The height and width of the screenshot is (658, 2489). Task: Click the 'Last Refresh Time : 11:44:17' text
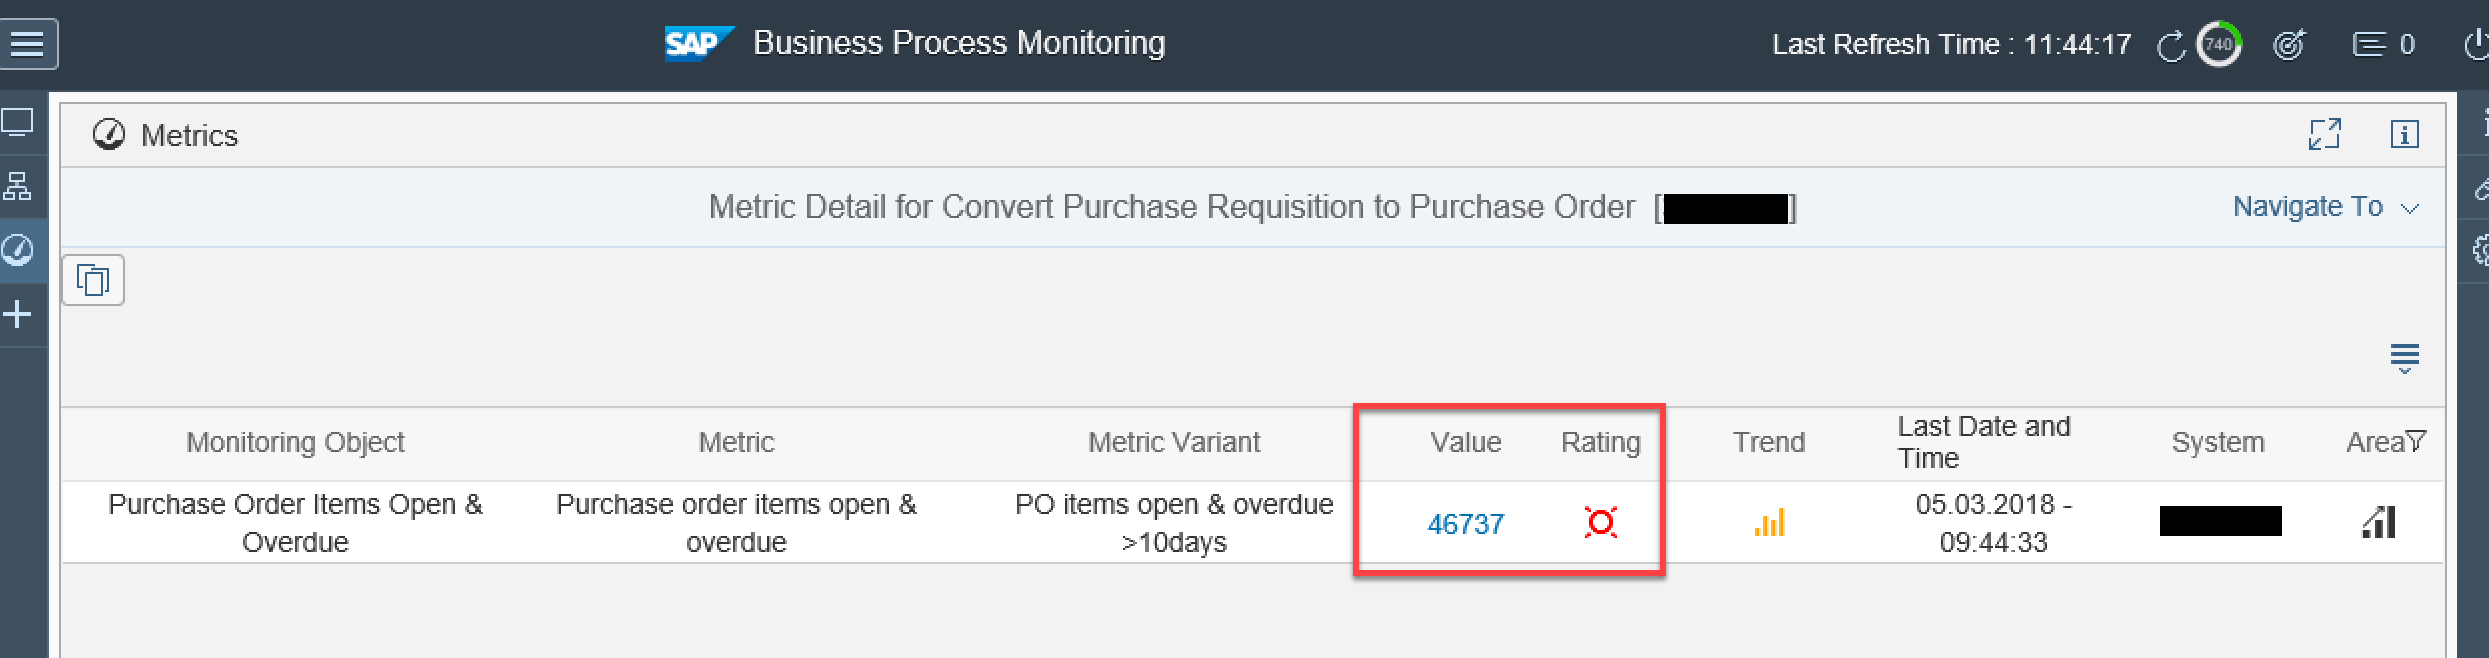[x=1951, y=45]
